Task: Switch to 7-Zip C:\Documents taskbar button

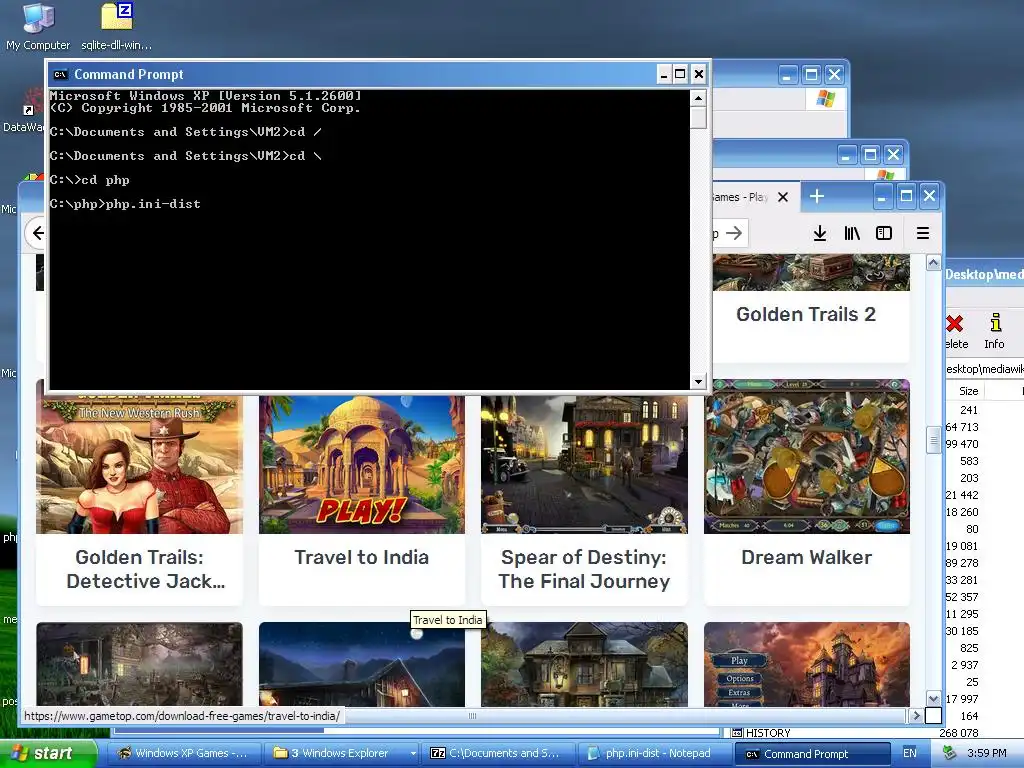Action: 498,753
